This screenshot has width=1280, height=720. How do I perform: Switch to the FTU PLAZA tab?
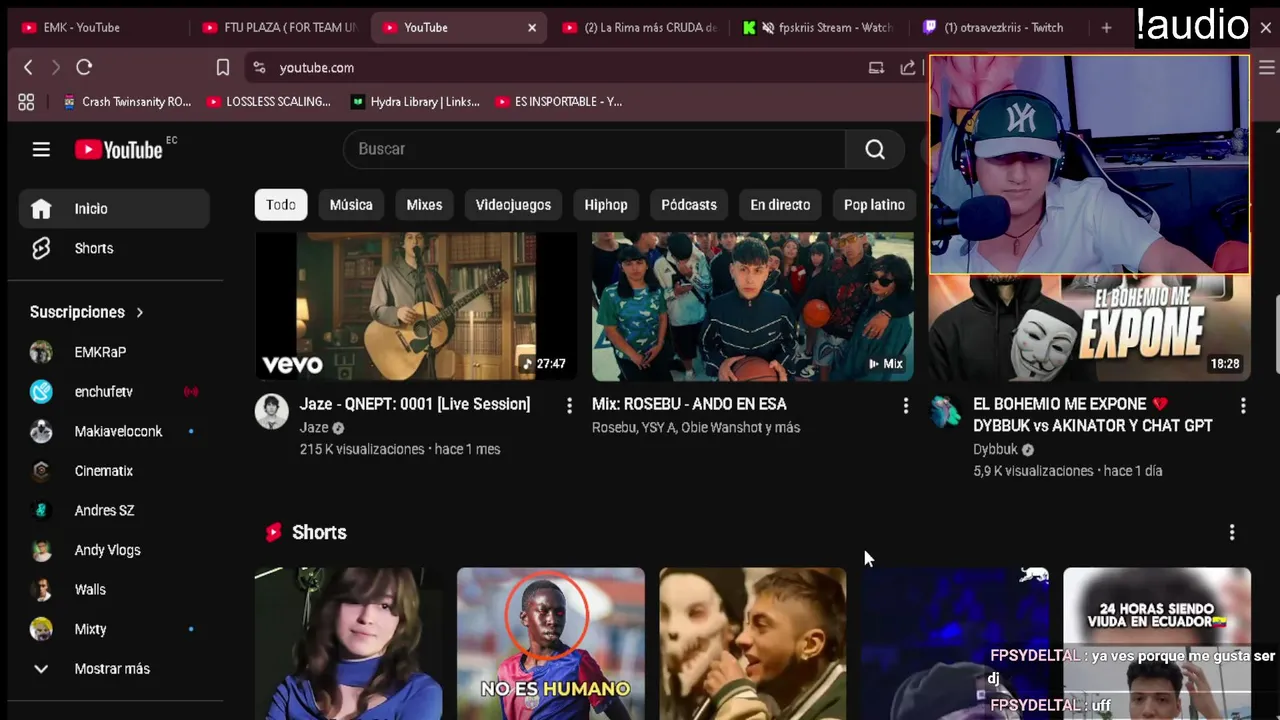coord(280,27)
